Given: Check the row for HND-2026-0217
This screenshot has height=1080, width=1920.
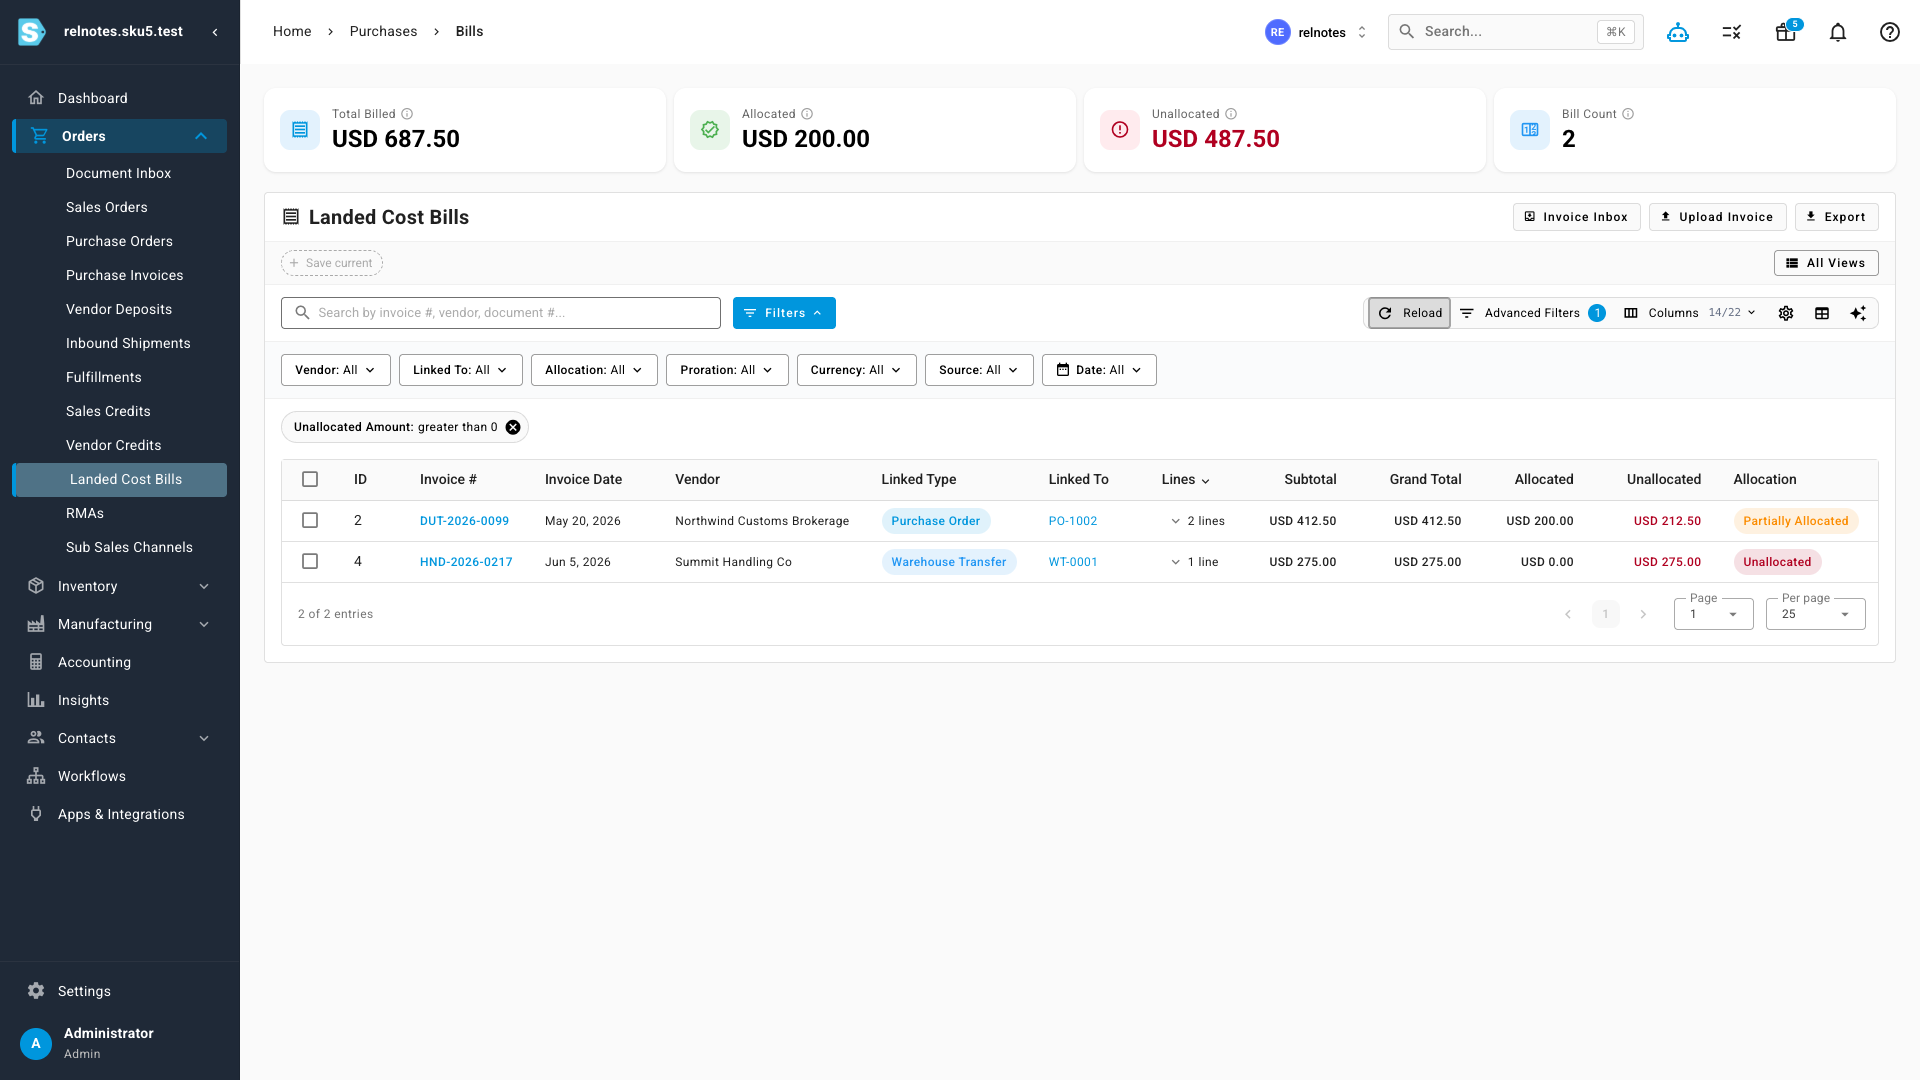Looking at the screenshot, I should click(310, 561).
